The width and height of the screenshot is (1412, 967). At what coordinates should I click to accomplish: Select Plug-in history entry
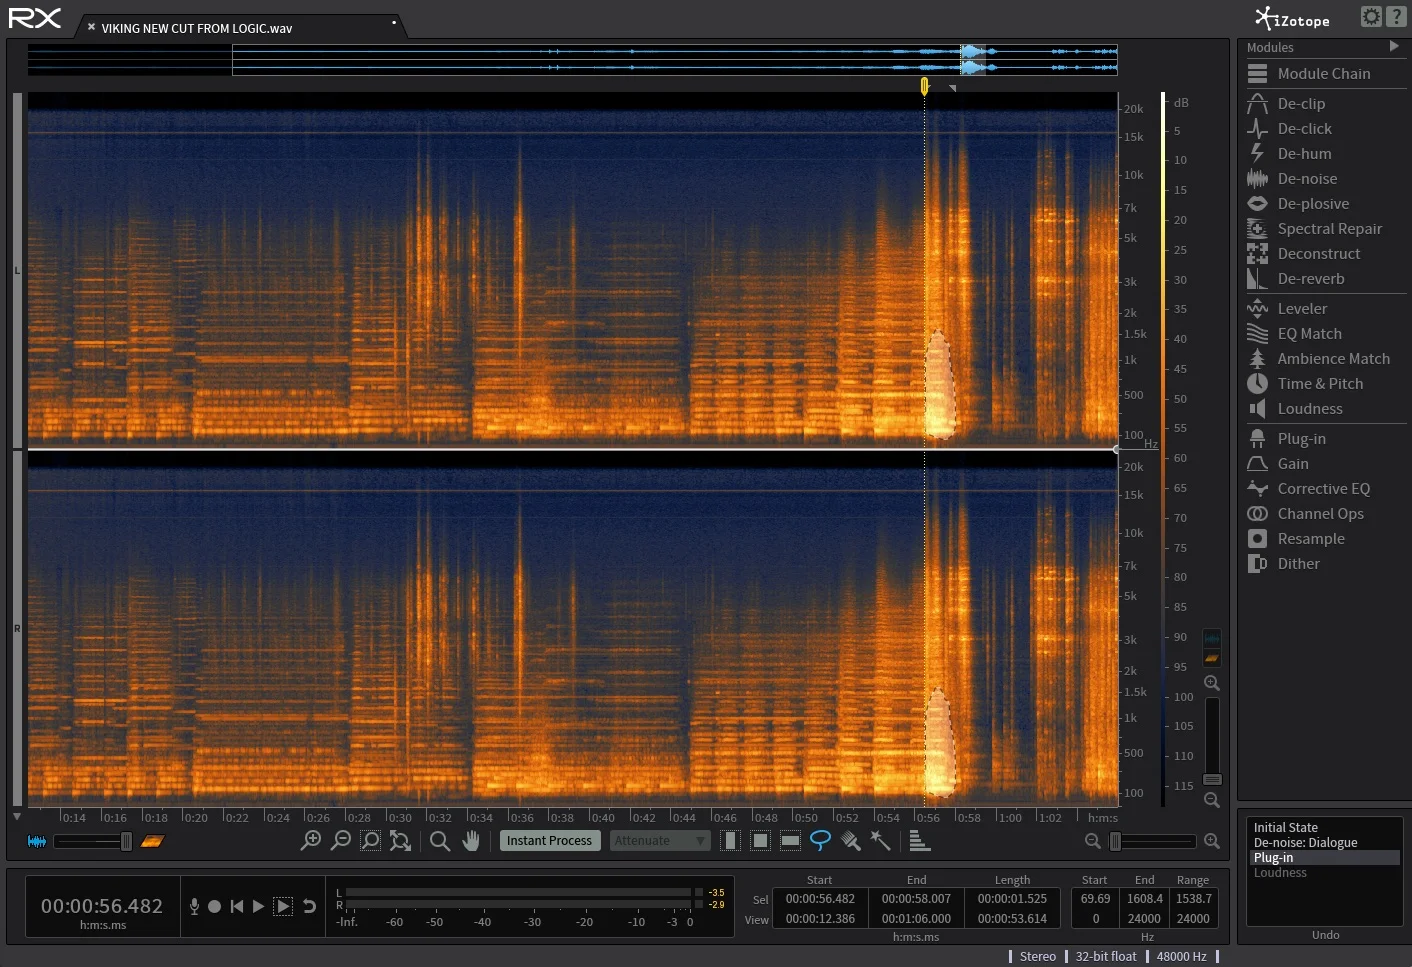(1324, 858)
